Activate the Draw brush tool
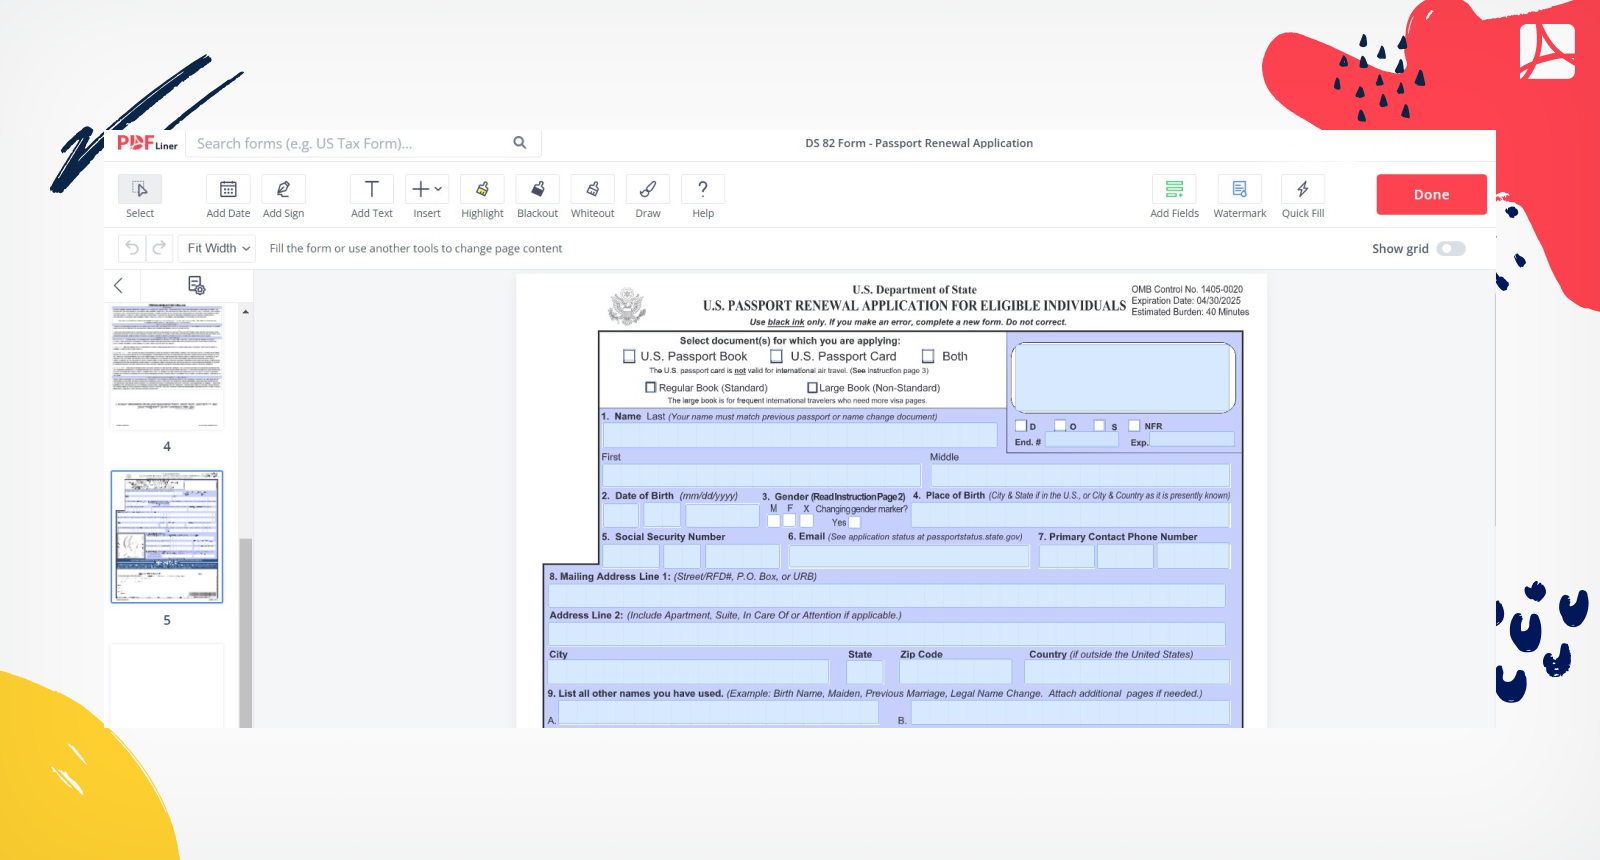The image size is (1600, 860). 648,190
